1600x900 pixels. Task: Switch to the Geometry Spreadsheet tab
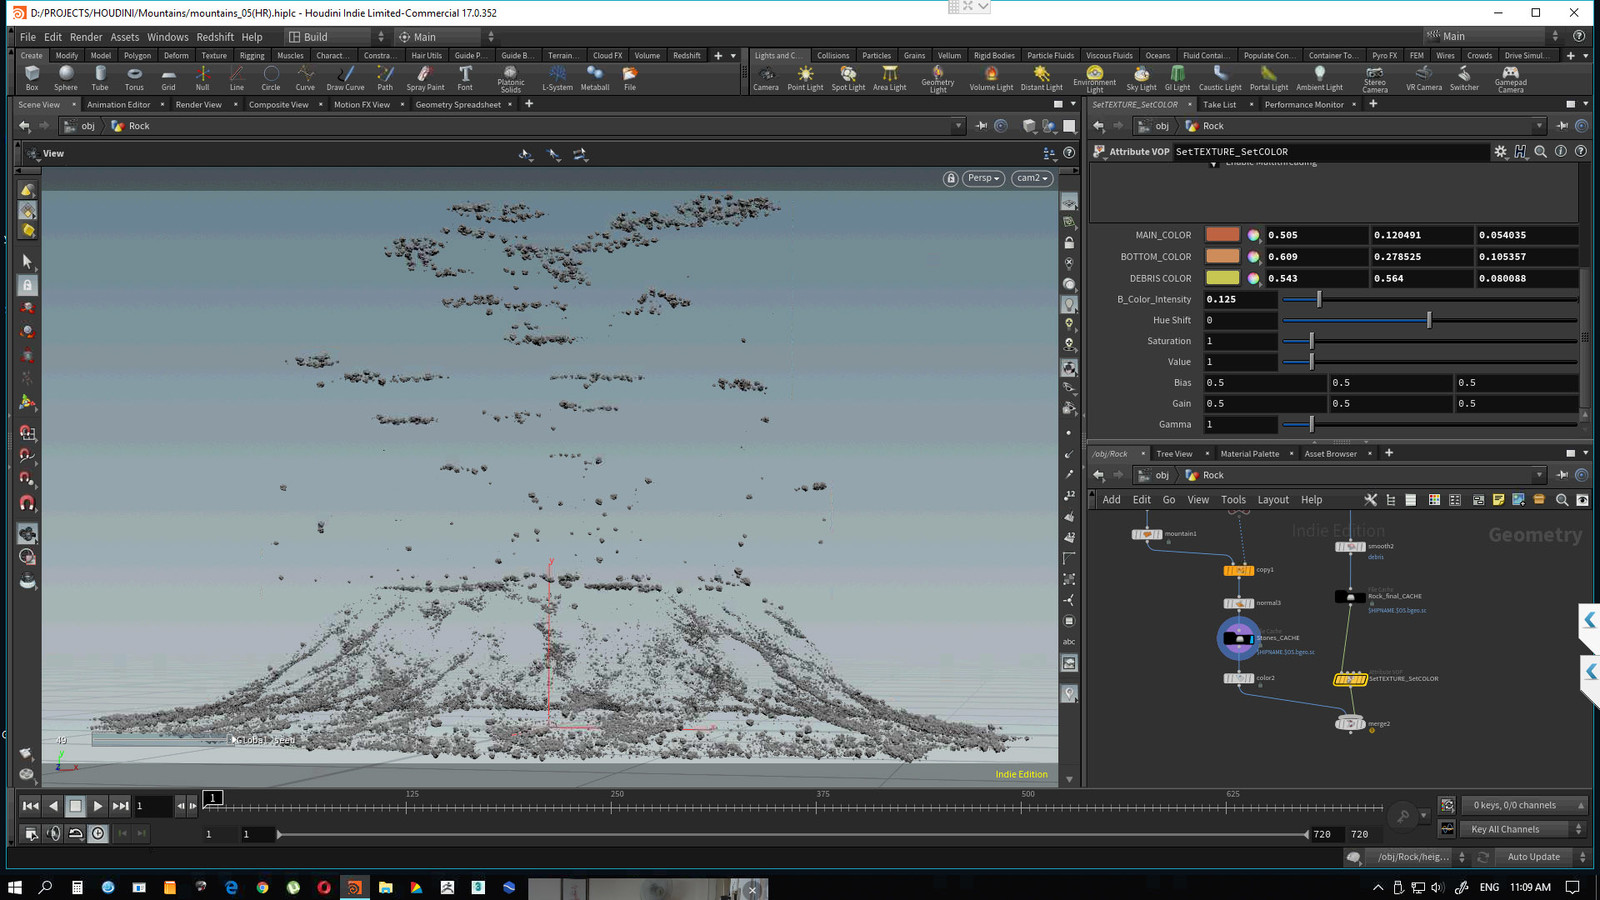point(458,104)
